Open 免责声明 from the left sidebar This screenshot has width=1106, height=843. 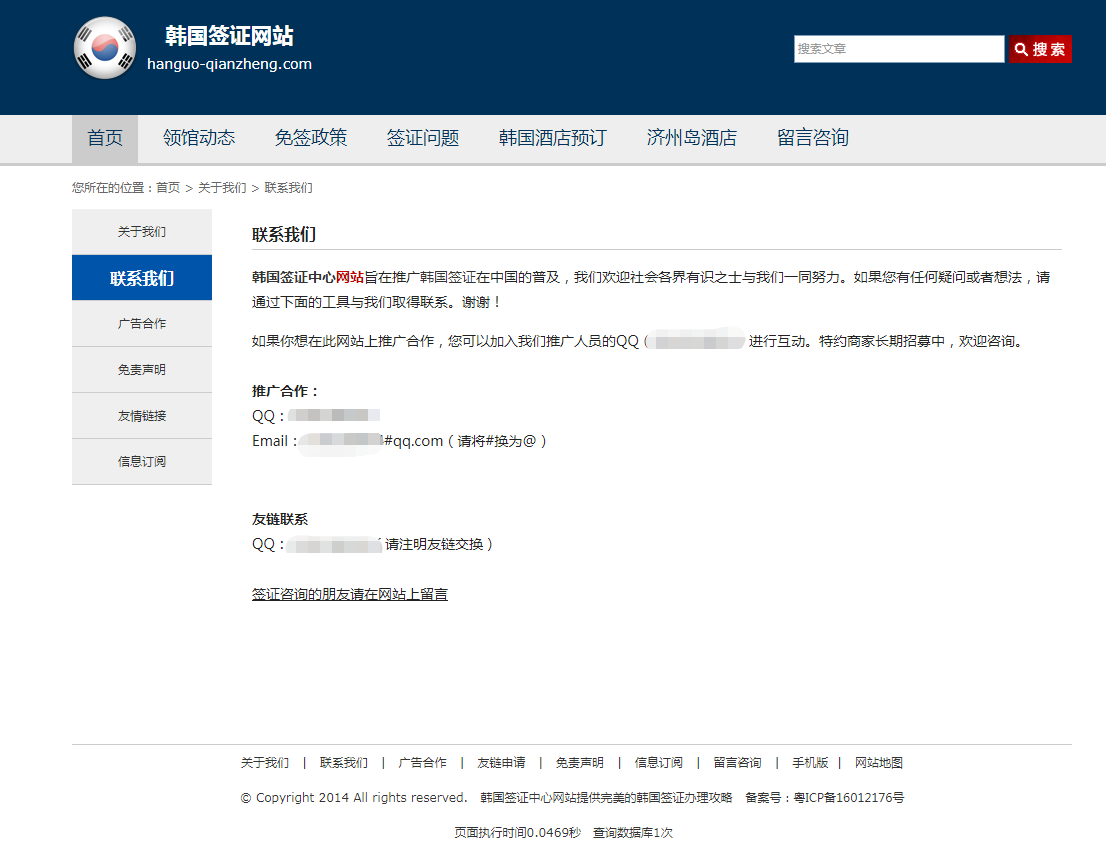(x=142, y=370)
